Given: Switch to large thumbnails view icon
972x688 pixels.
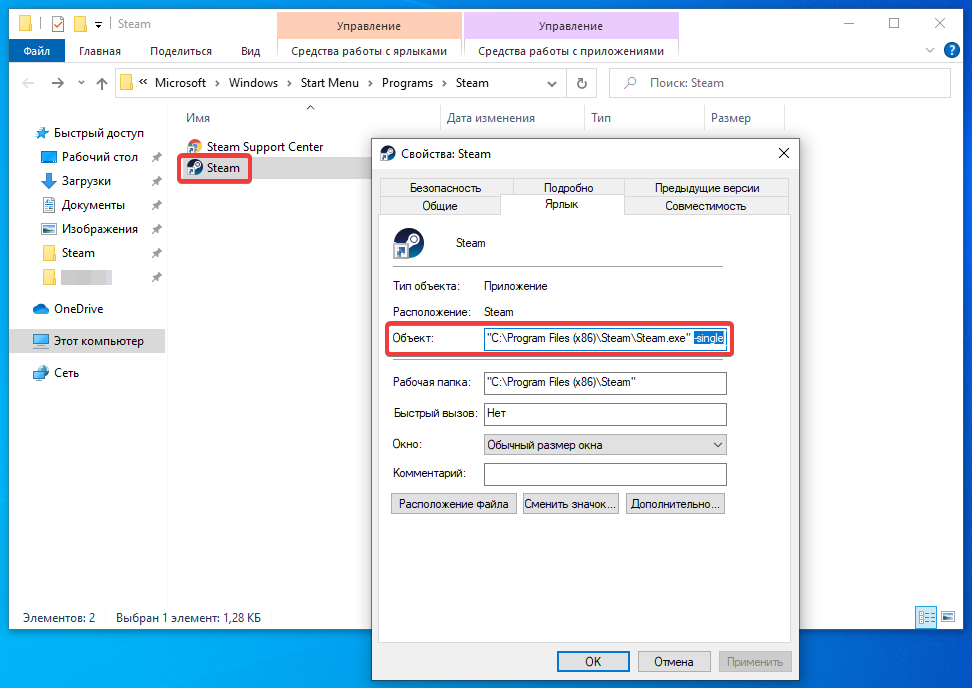Looking at the screenshot, I should (x=948, y=617).
